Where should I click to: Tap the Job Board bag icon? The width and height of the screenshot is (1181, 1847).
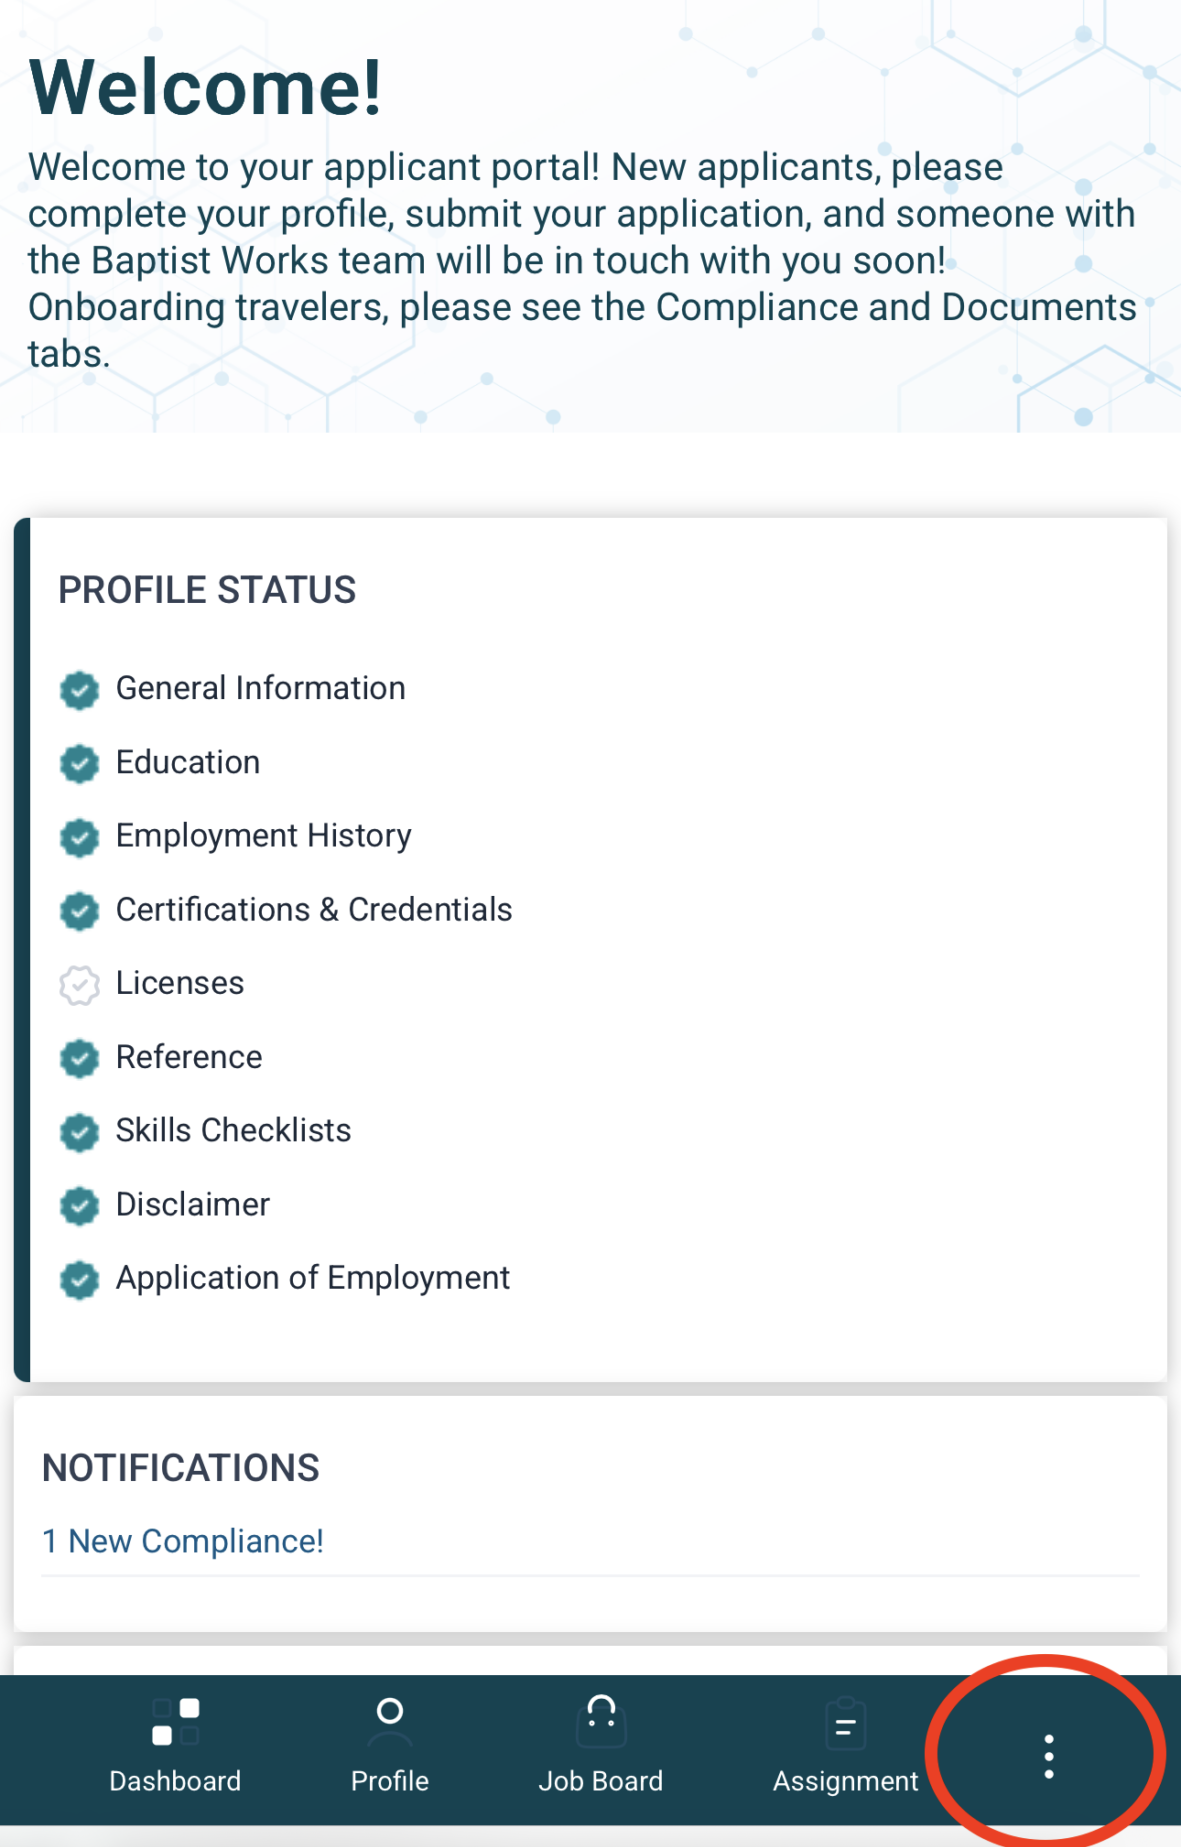[601, 1721]
